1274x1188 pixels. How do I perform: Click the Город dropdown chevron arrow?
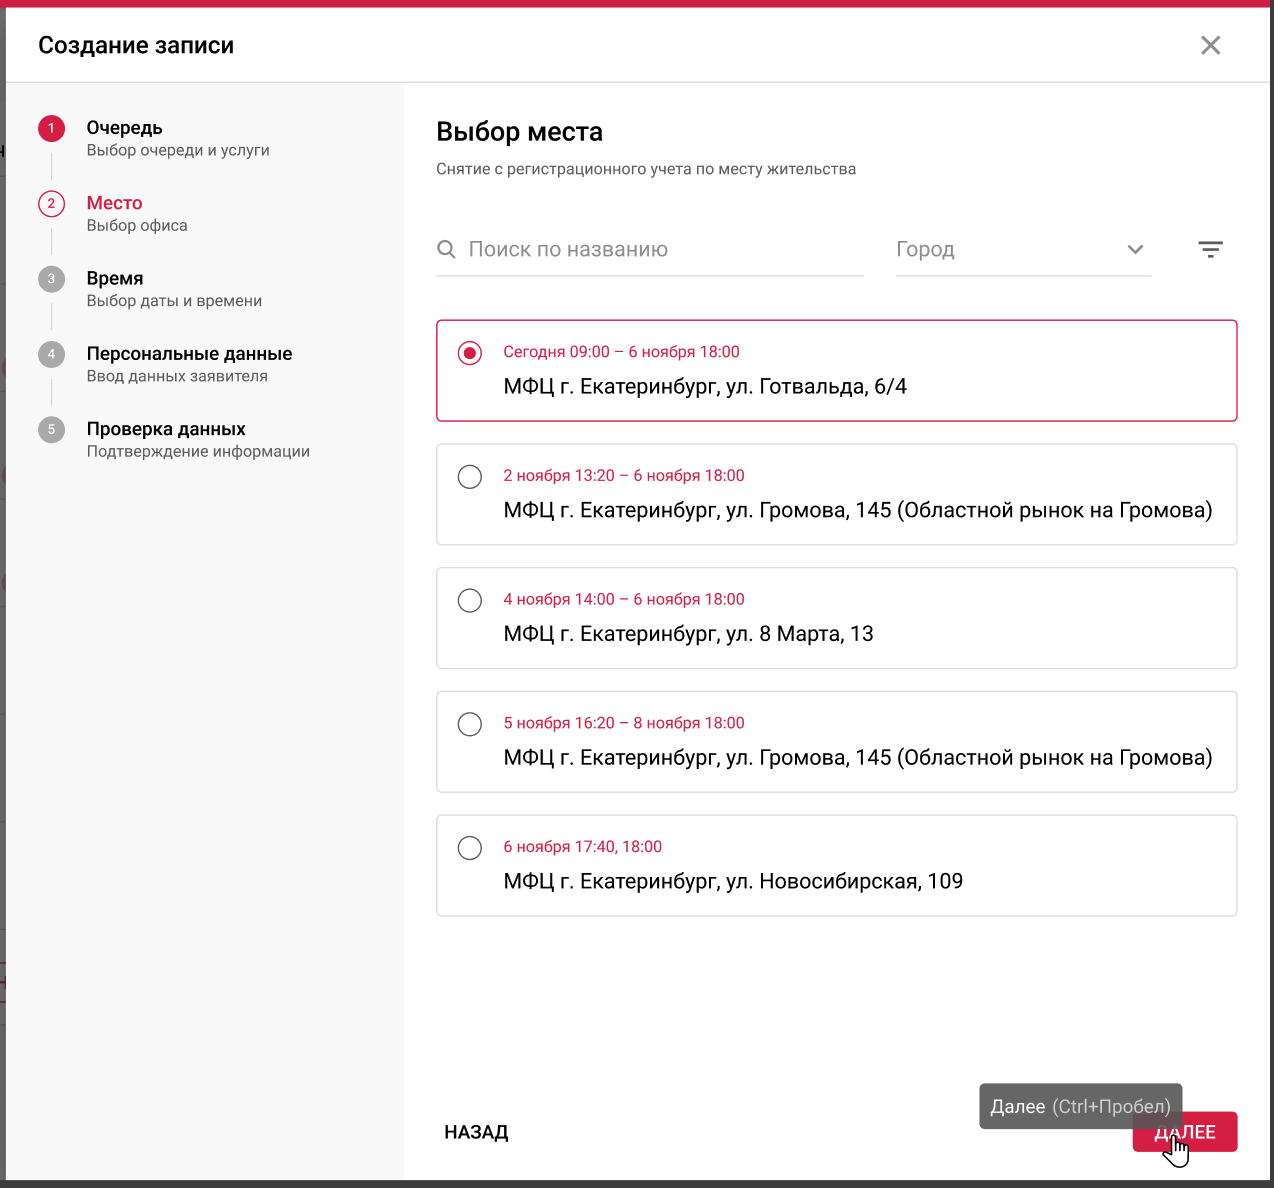[1135, 249]
